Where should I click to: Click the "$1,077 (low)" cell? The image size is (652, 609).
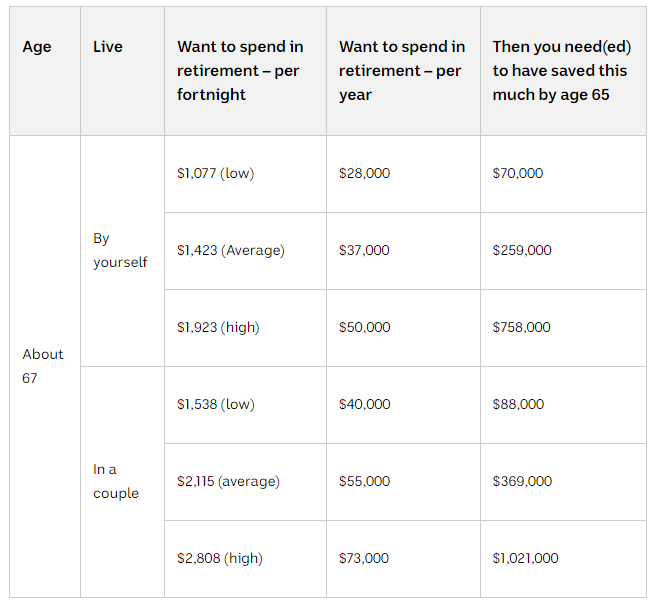click(216, 173)
